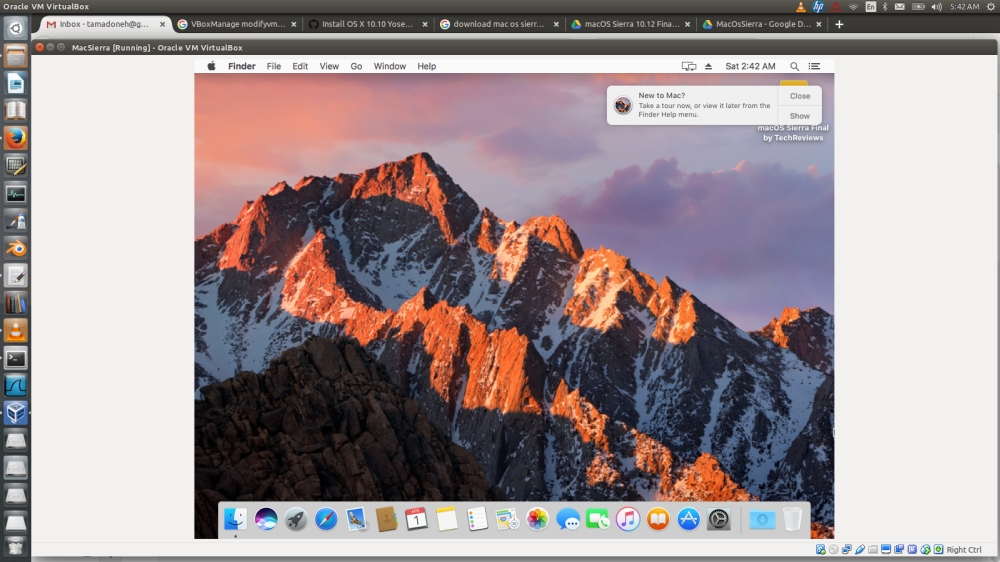Open the File menu in Finder

274,66
